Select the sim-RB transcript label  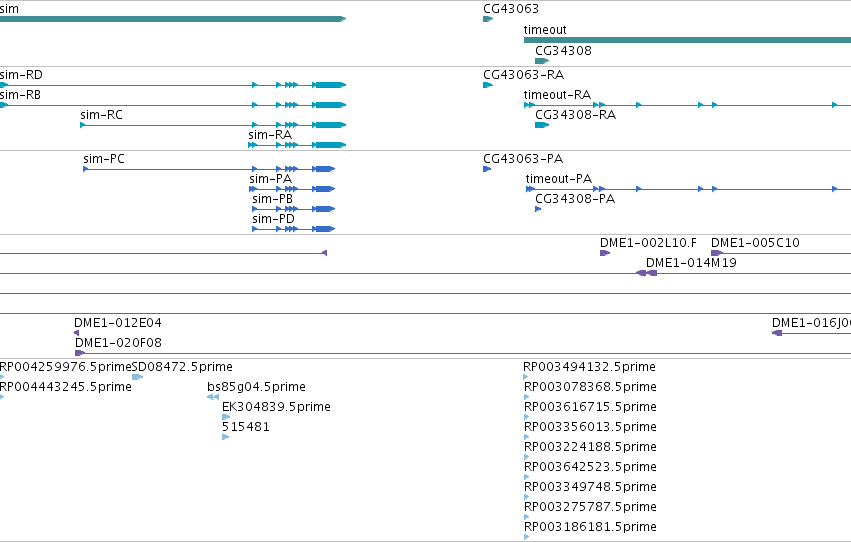[20, 95]
